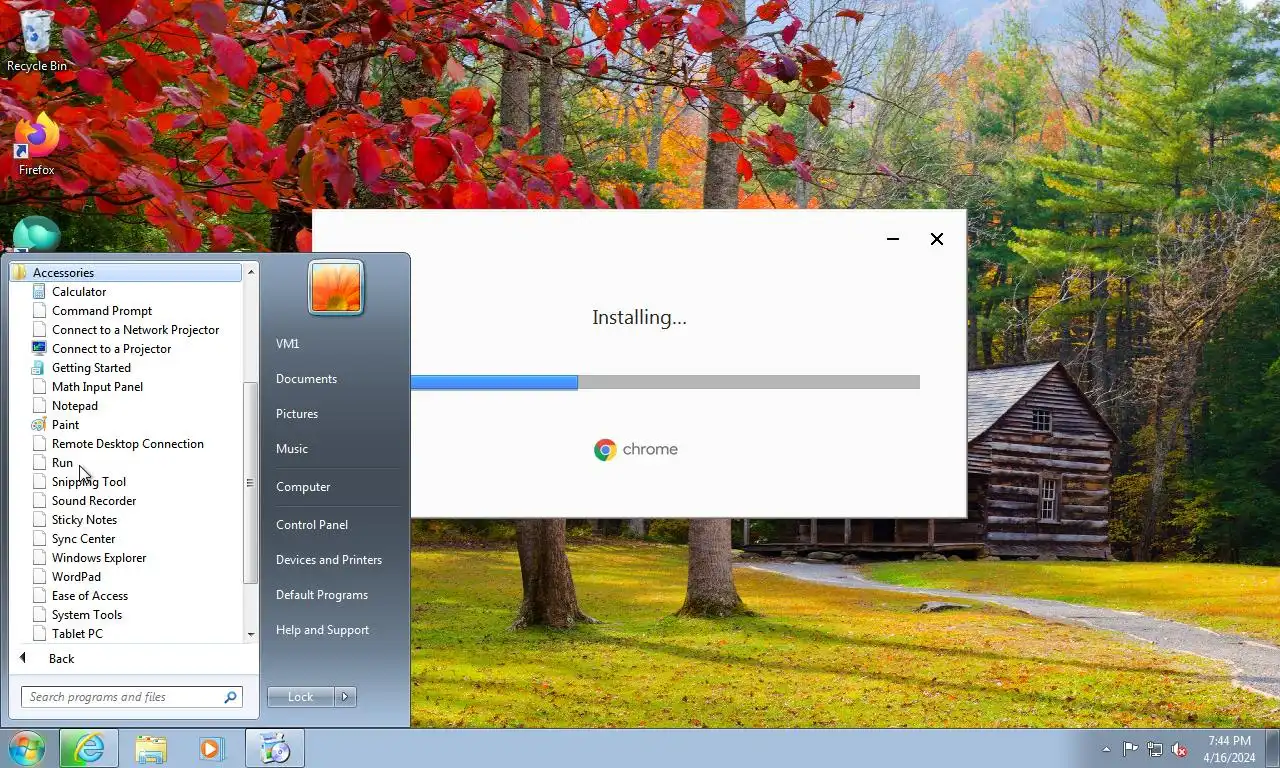Click the programs list scroll-down arrow
Image resolution: width=1280 pixels, height=768 pixels.
[x=251, y=634]
